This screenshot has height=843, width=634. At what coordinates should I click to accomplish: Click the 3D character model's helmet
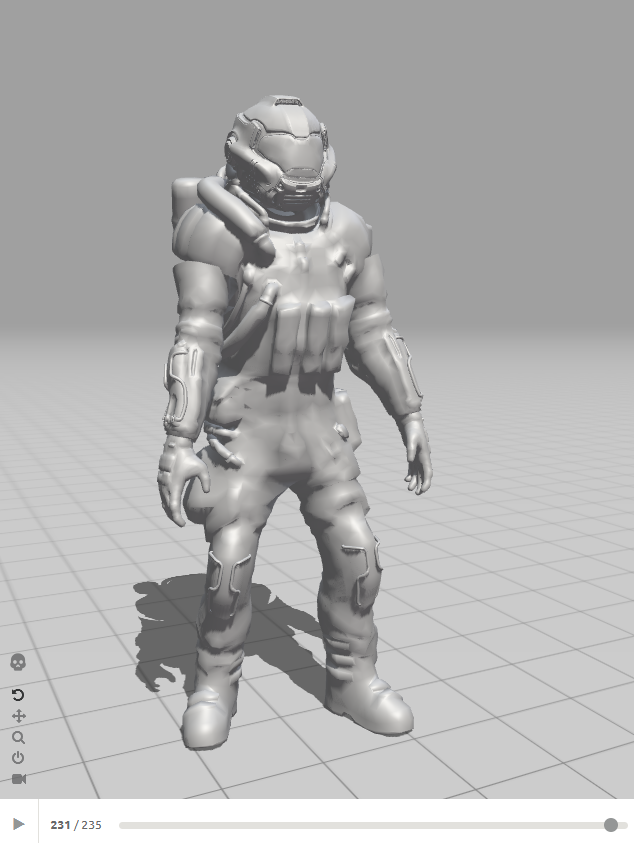(280, 153)
